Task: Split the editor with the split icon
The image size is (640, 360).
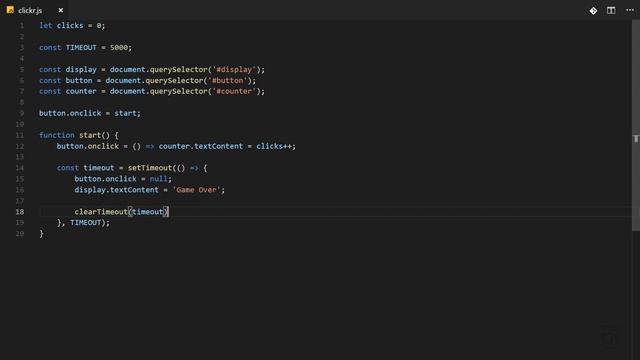Action: (611, 11)
